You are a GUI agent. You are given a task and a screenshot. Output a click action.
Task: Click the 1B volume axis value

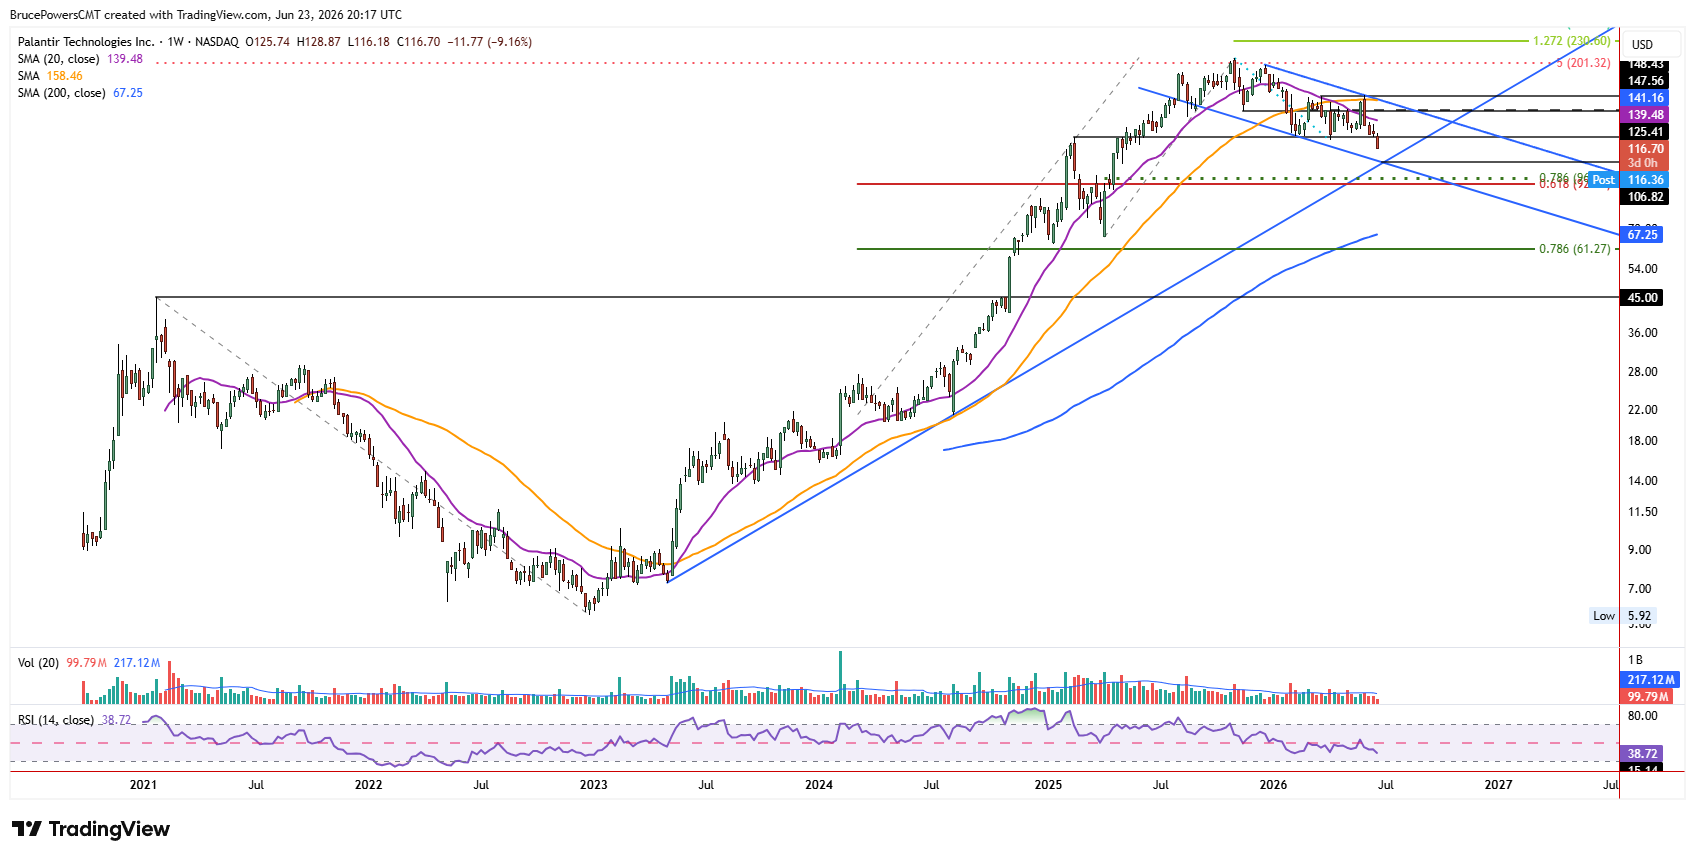coord(1636,660)
